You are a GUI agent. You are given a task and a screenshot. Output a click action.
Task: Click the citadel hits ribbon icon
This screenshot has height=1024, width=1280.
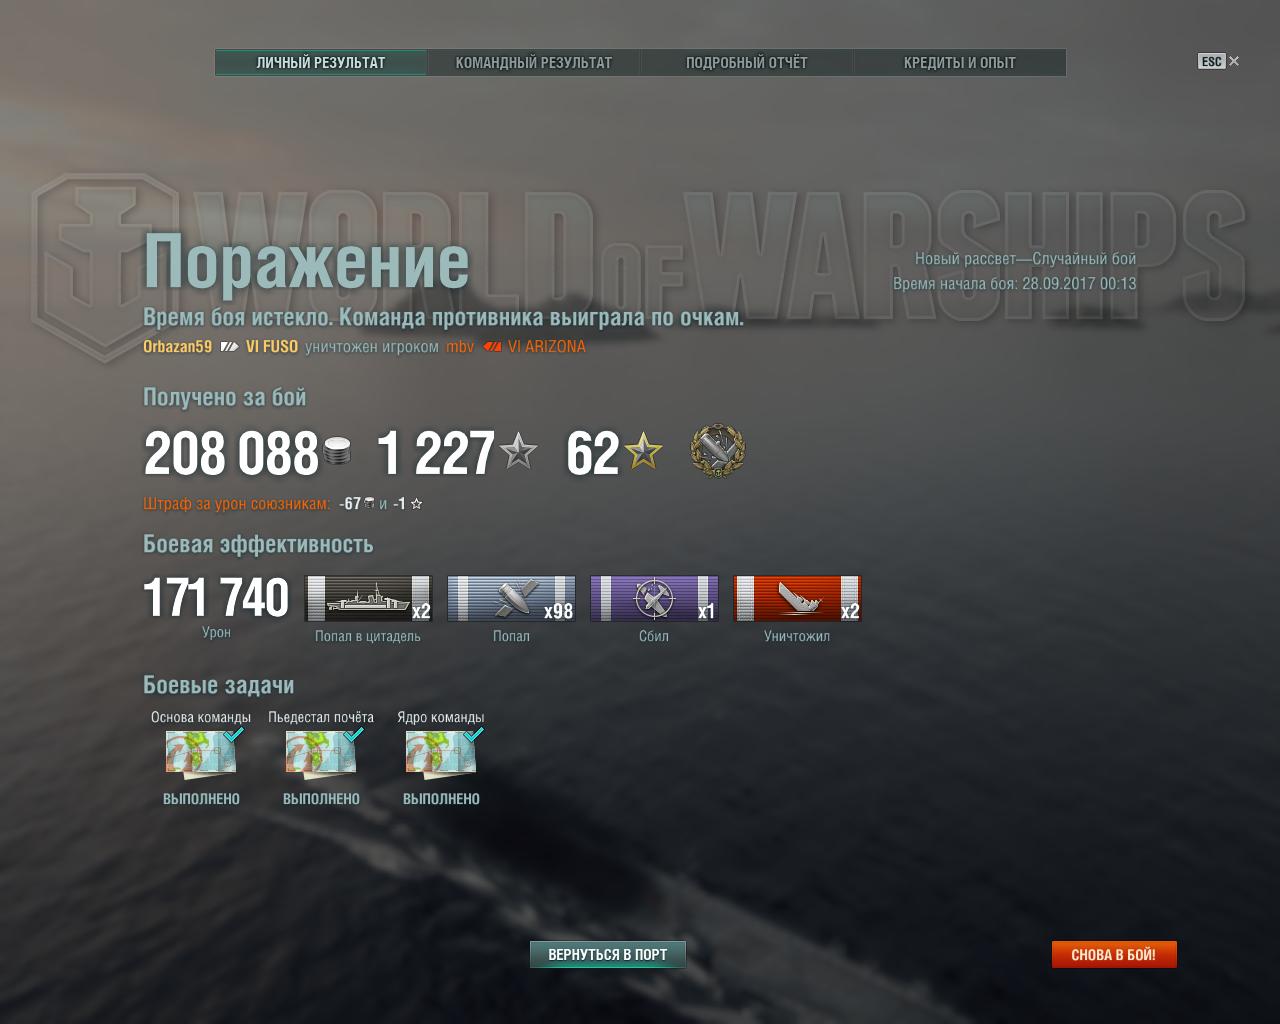pos(368,598)
